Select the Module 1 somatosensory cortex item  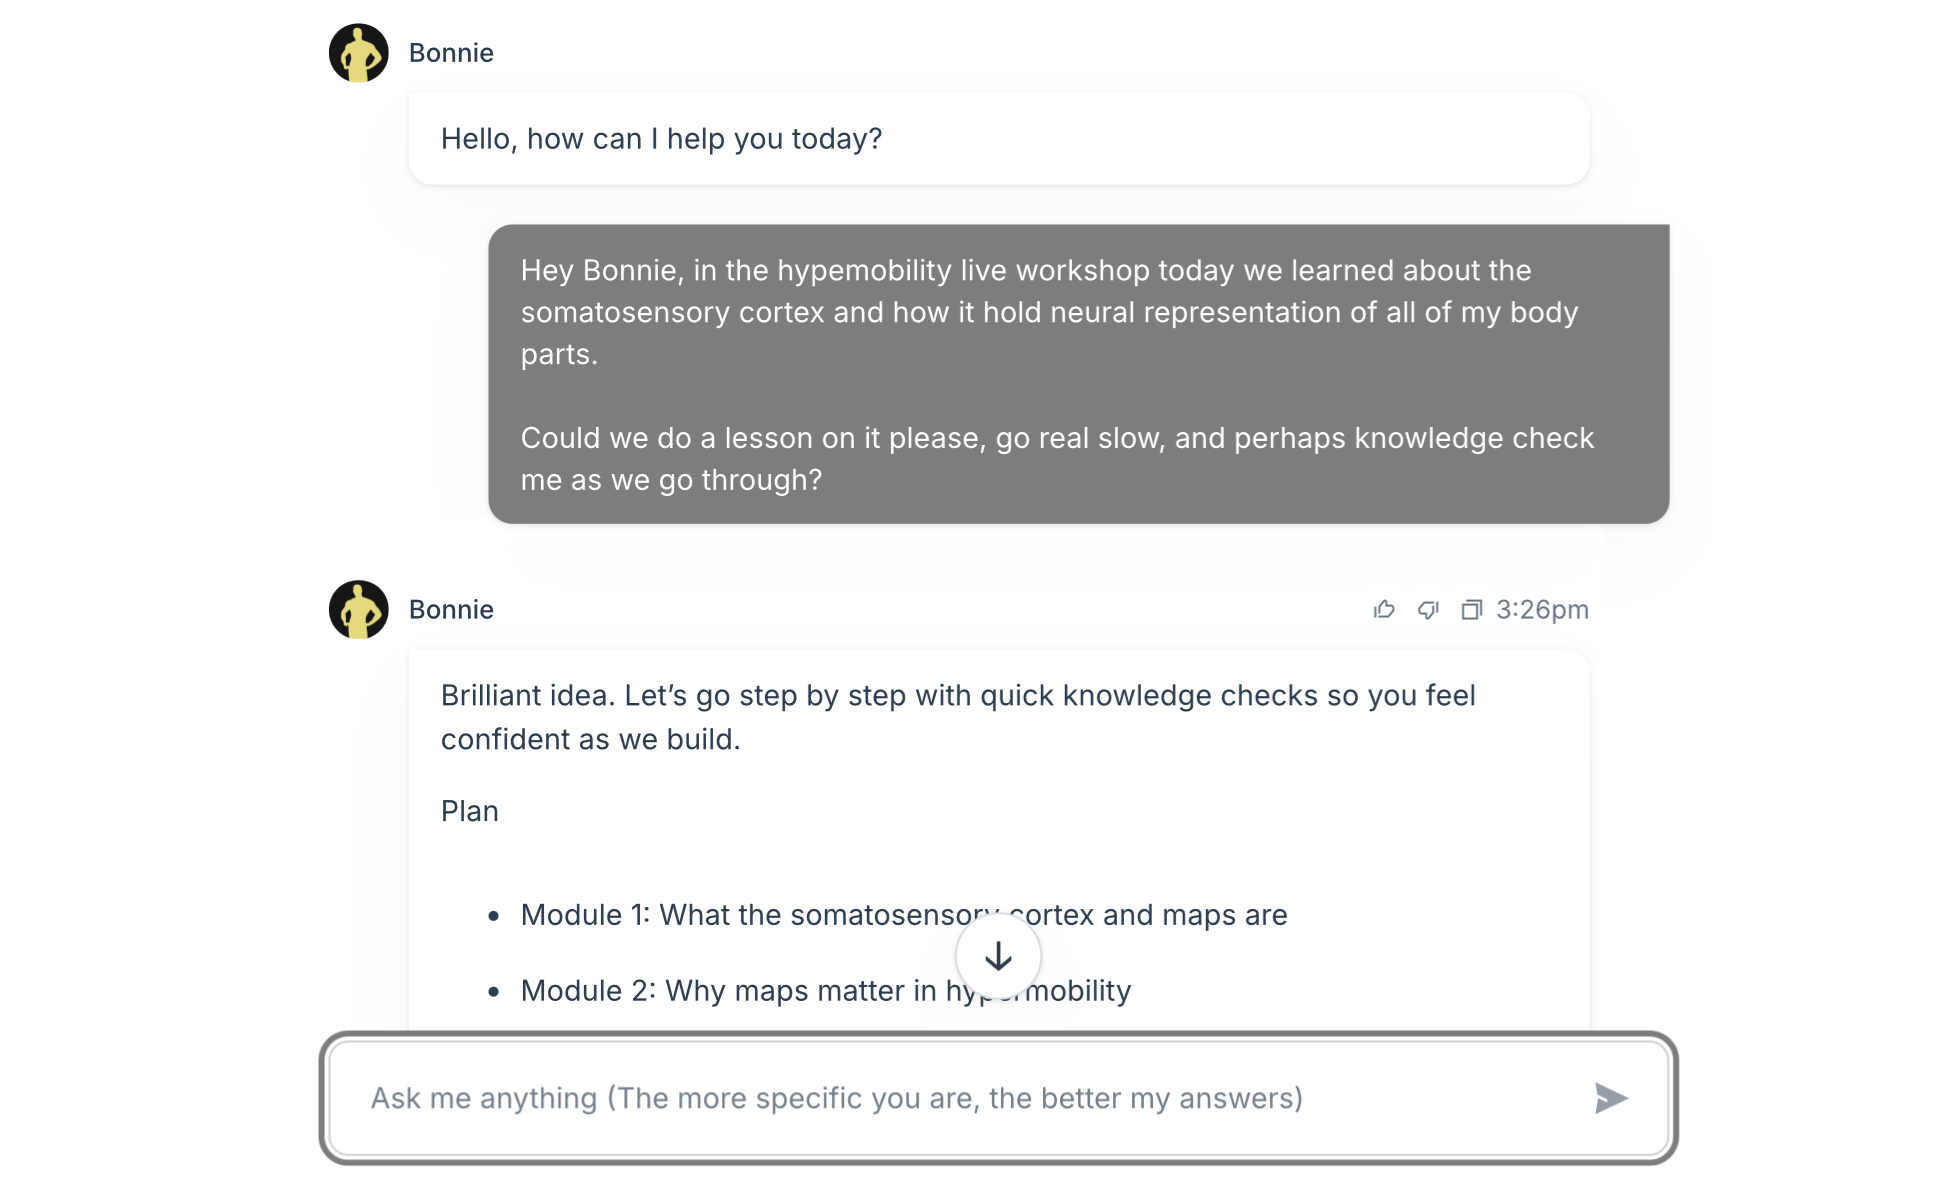point(903,914)
